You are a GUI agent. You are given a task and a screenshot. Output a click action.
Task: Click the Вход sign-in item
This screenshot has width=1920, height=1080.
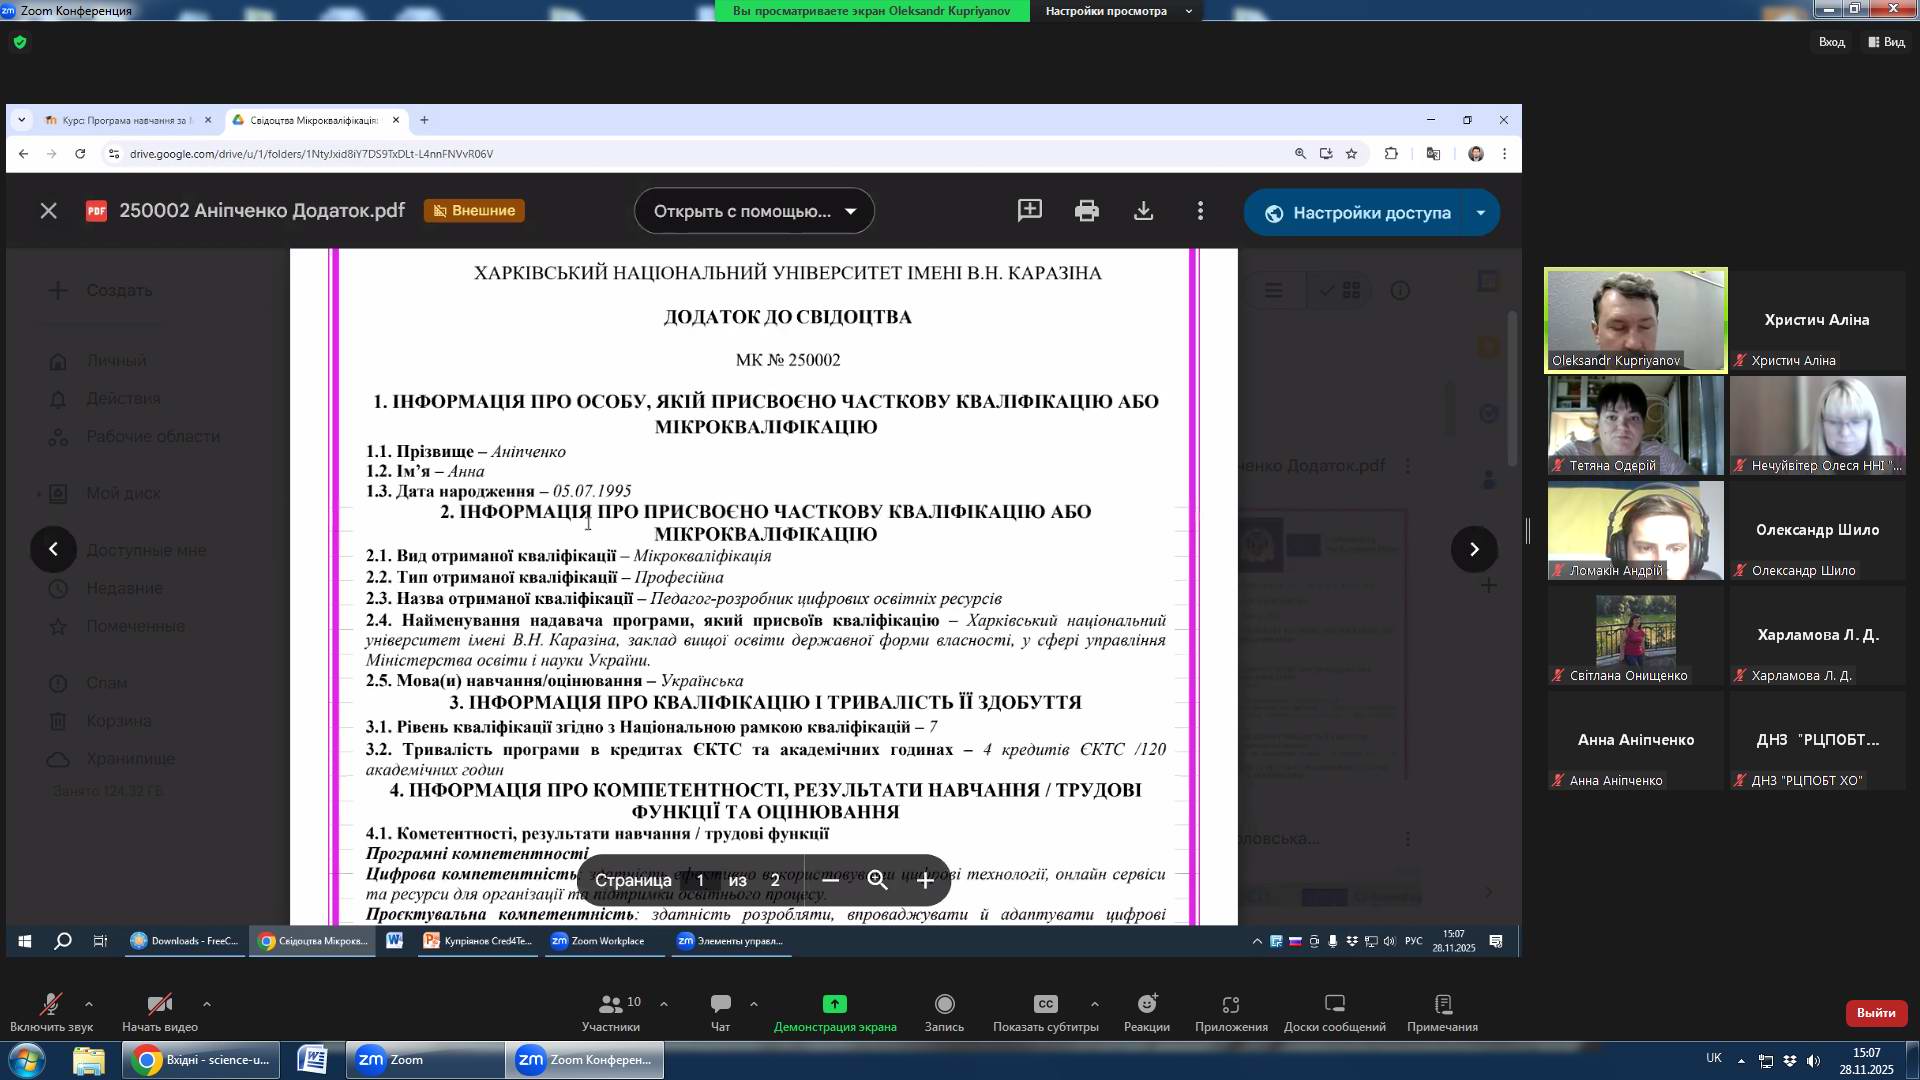[x=1831, y=42]
